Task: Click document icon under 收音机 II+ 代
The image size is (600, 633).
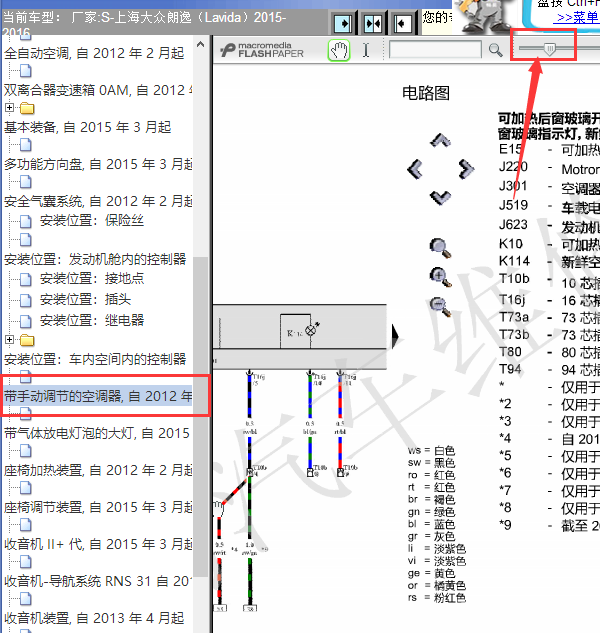Action: coord(25,562)
